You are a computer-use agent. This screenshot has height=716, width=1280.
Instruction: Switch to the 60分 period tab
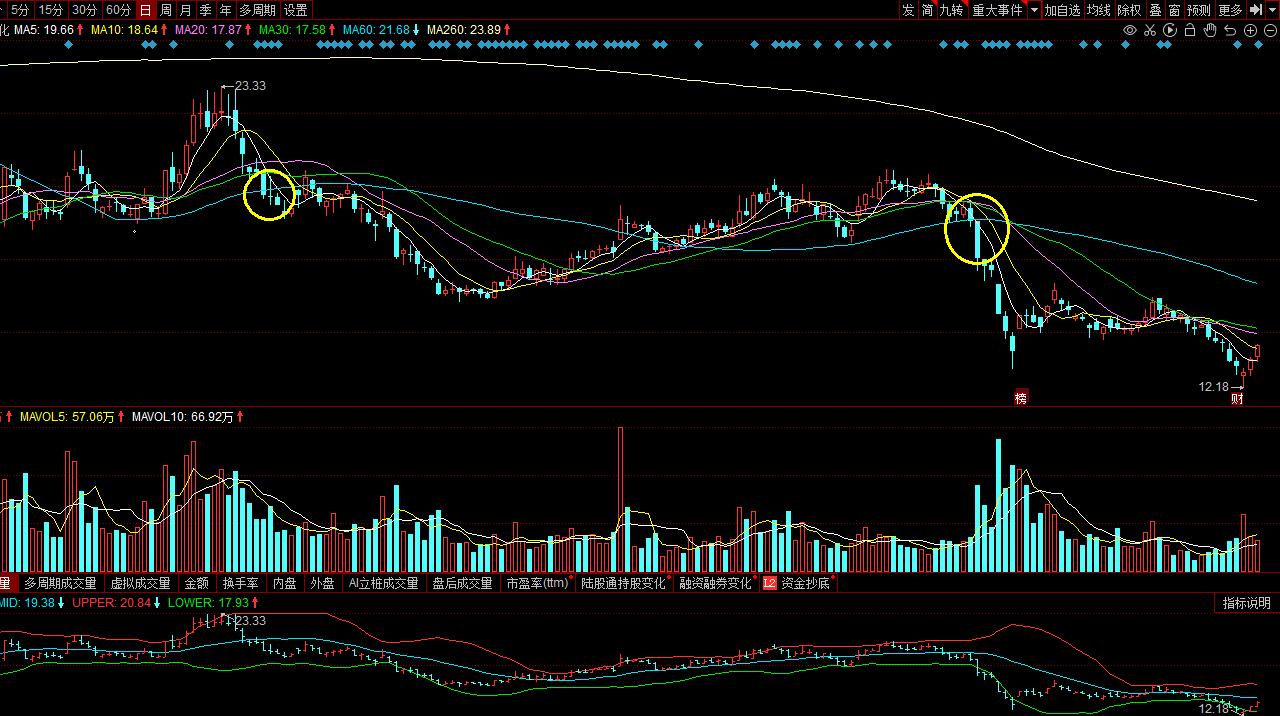click(x=118, y=10)
